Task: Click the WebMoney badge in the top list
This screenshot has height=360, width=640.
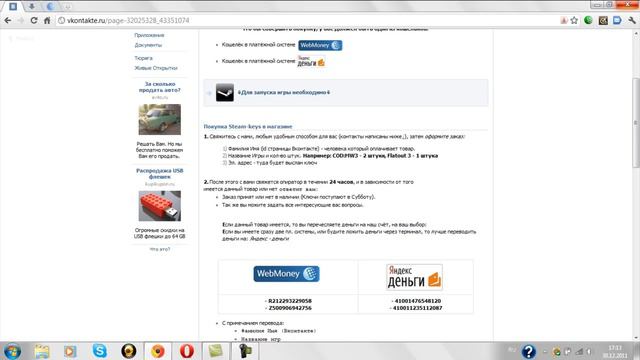Action: pyautogui.click(x=320, y=45)
